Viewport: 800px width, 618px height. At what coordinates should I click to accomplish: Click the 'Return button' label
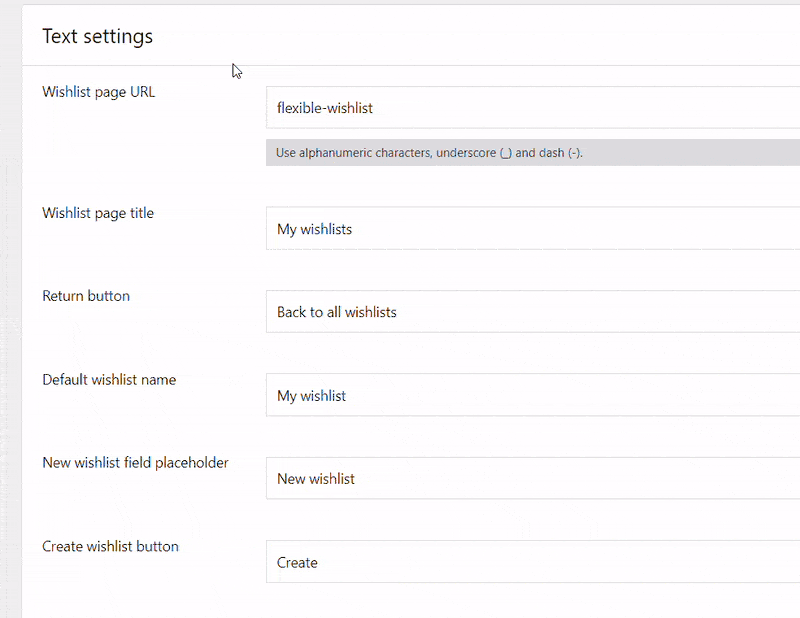coord(86,296)
